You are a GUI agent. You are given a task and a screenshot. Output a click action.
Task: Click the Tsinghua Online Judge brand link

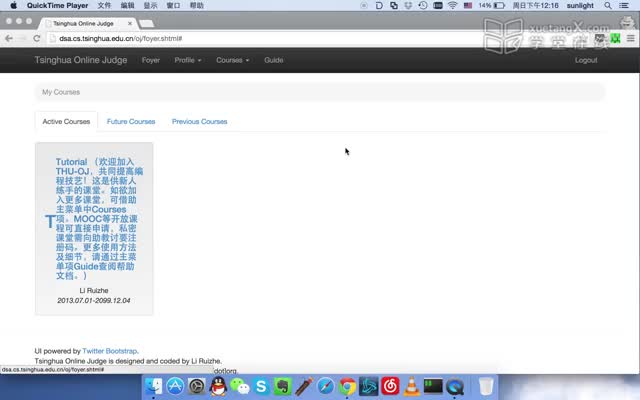(81, 60)
